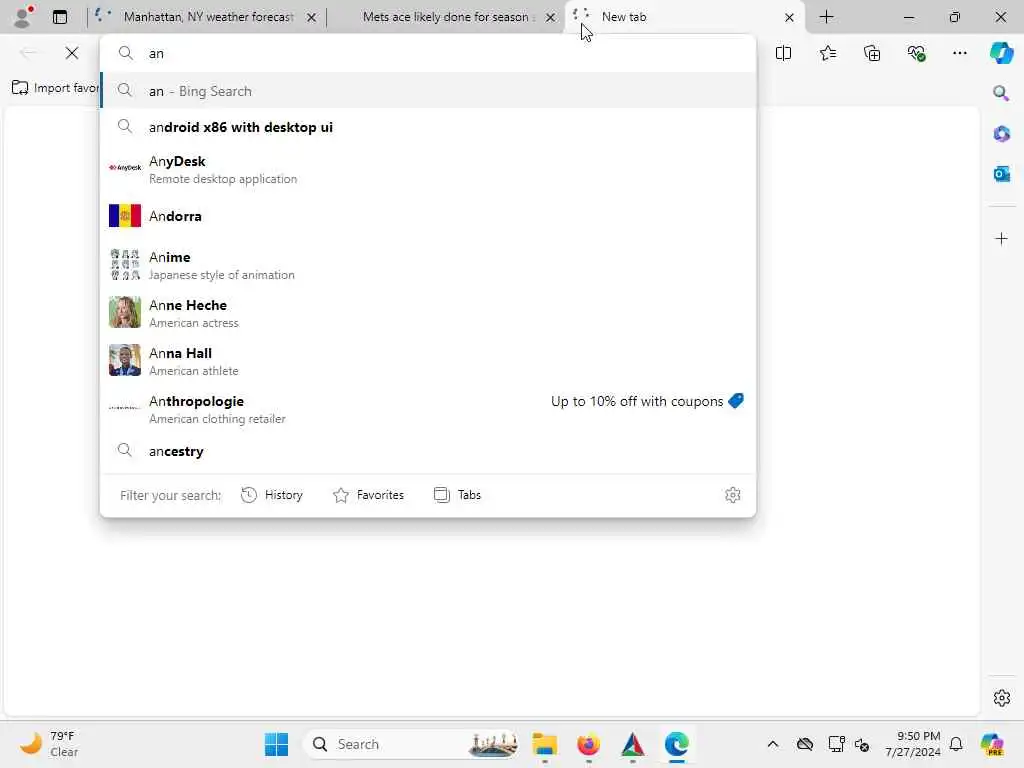Open Microsoft 365 sidebar icon
The image size is (1024, 768).
pyautogui.click(x=1001, y=134)
